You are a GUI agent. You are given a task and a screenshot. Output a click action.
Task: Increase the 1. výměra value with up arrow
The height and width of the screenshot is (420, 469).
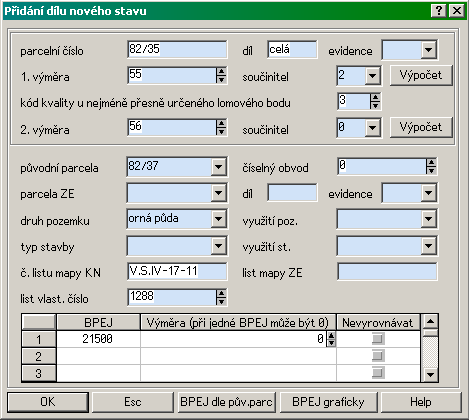(x=221, y=71)
